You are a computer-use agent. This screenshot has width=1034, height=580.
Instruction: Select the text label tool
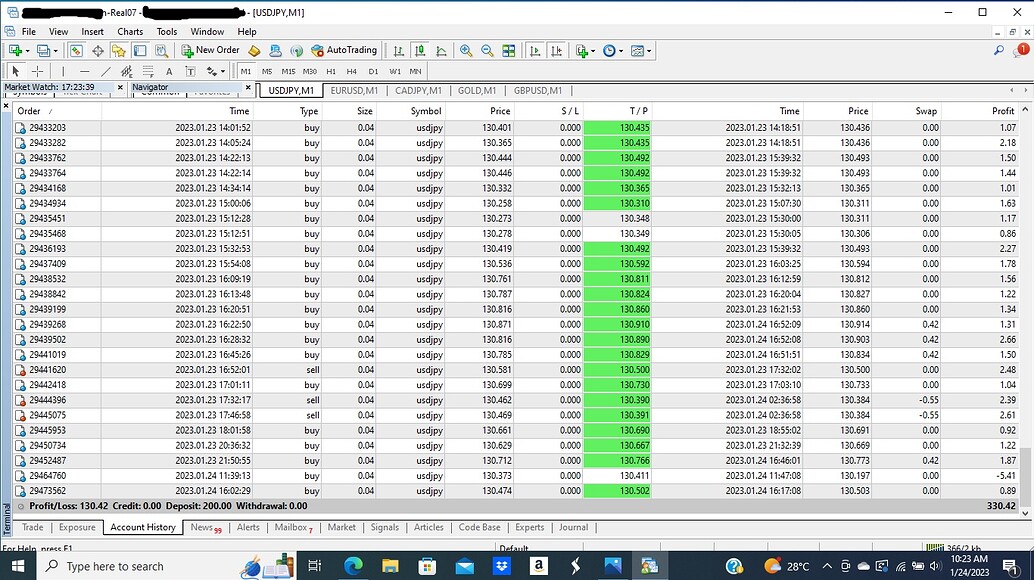(x=190, y=71)
